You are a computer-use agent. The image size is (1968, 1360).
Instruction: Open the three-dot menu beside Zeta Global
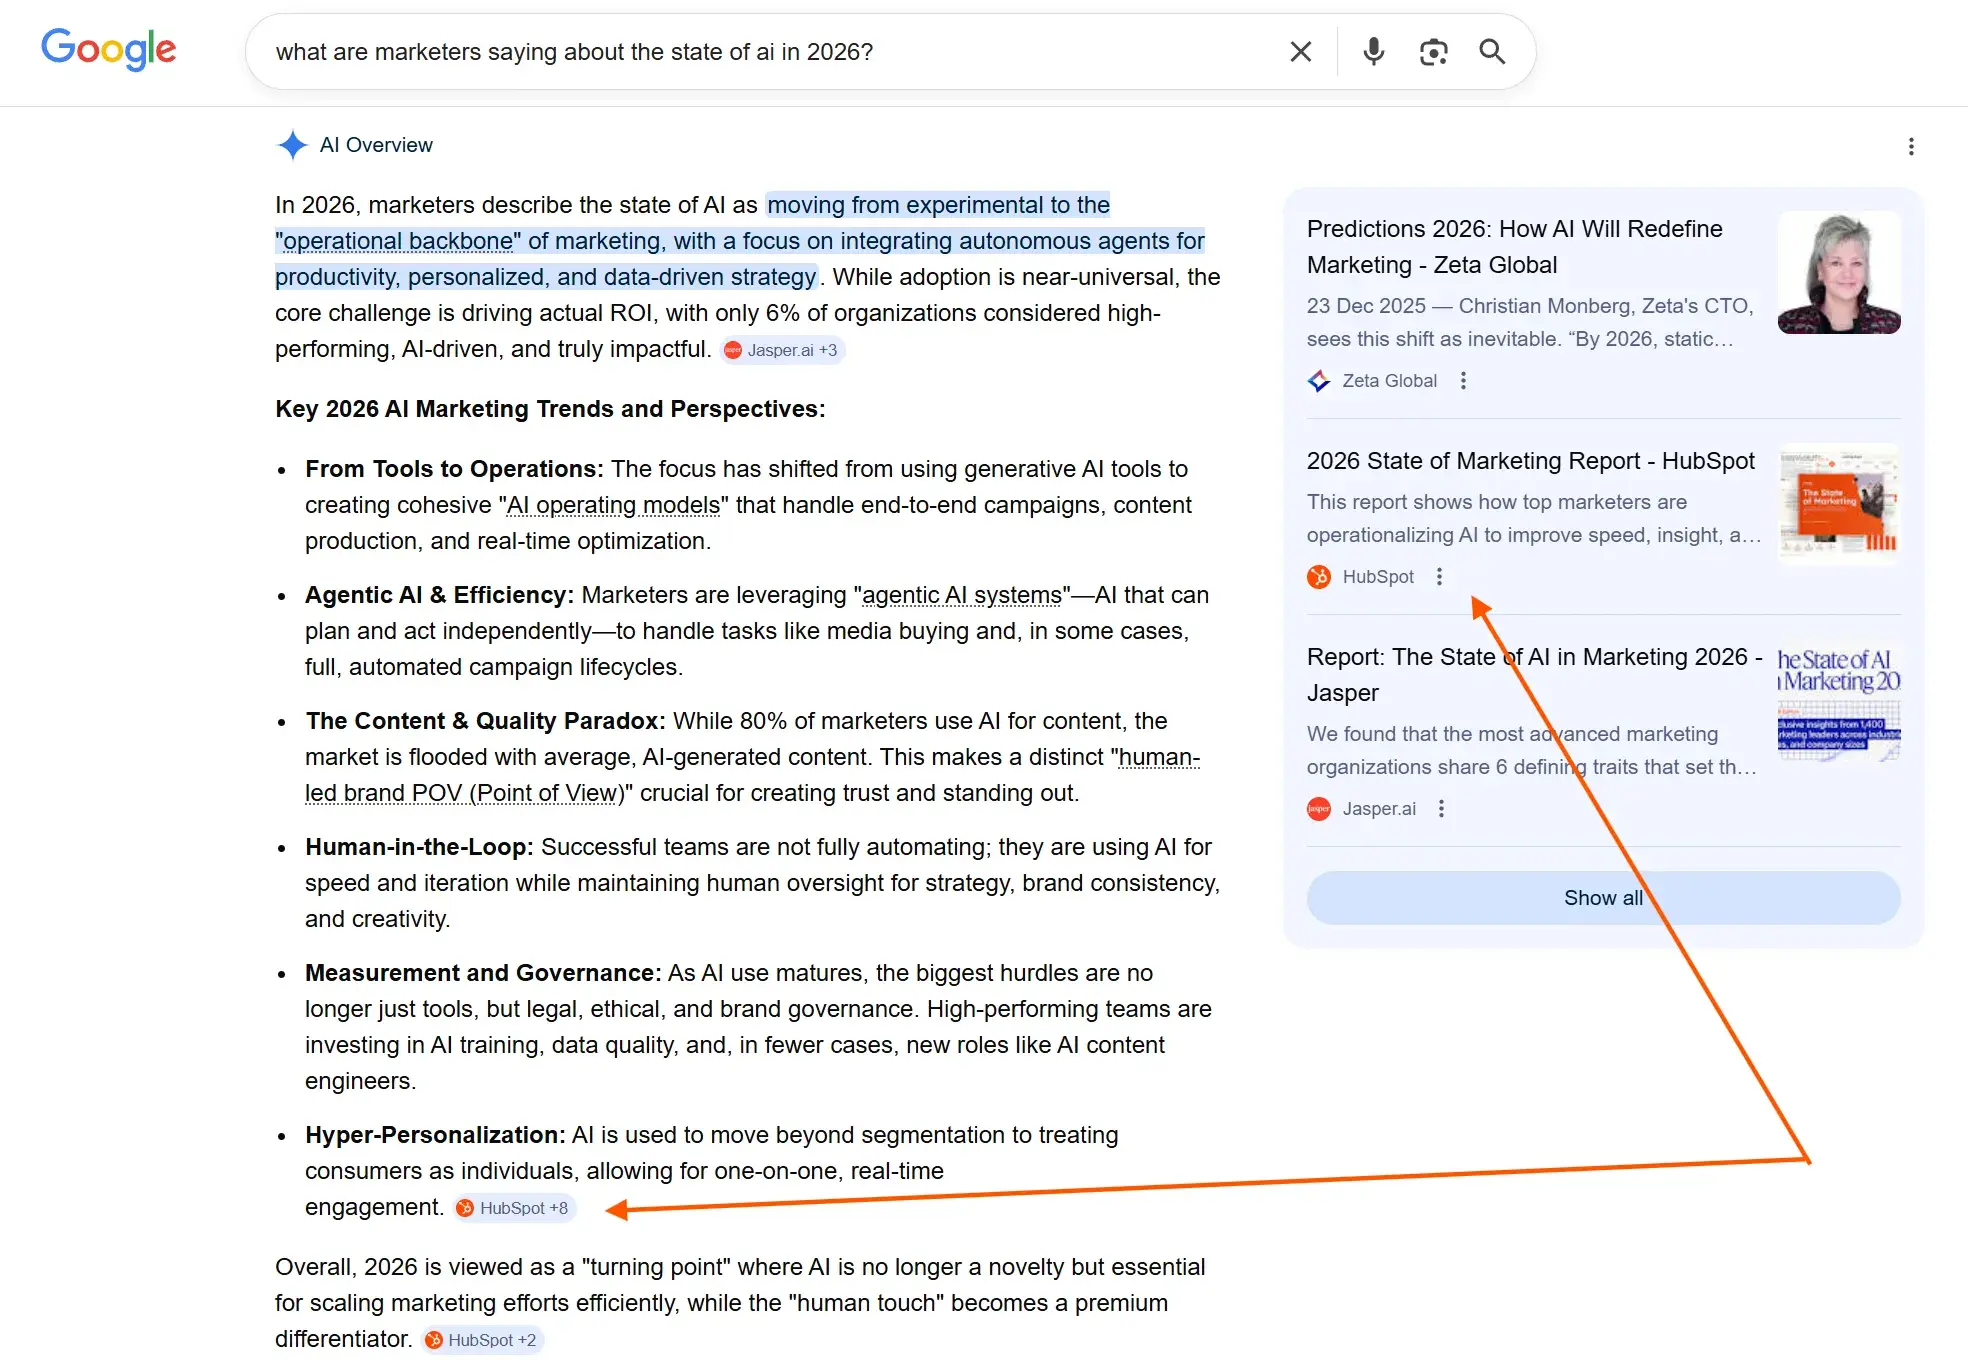1463,381
